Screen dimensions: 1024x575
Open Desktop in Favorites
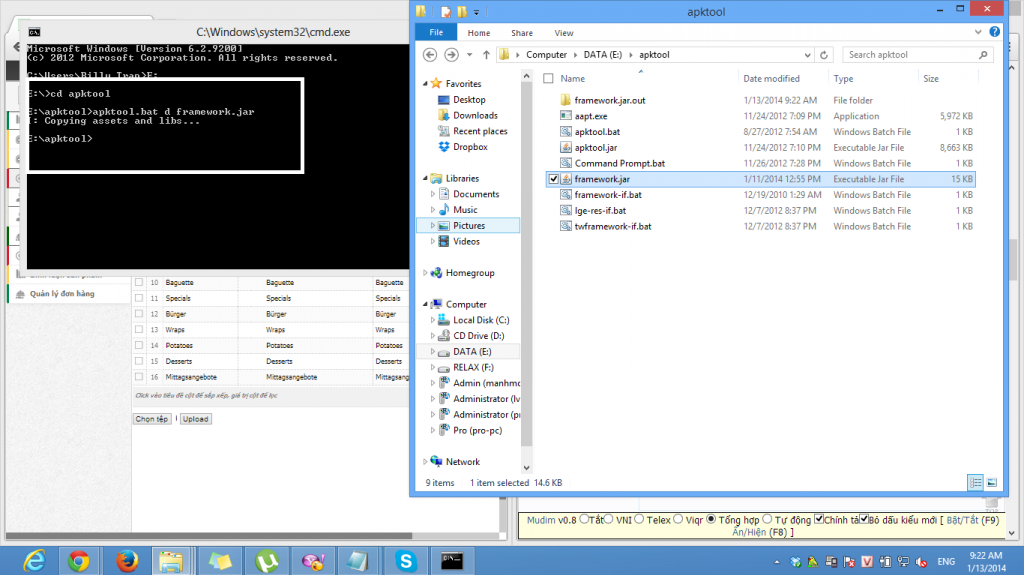click(469, 100)
